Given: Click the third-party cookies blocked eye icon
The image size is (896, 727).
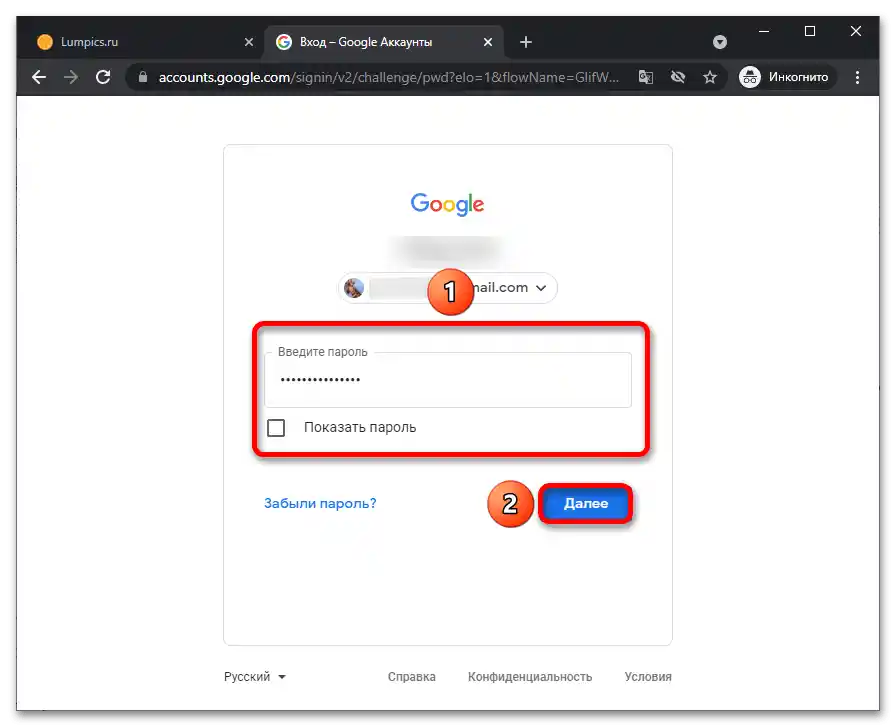Looking at the screenshot, I should (x=678, y=77).
